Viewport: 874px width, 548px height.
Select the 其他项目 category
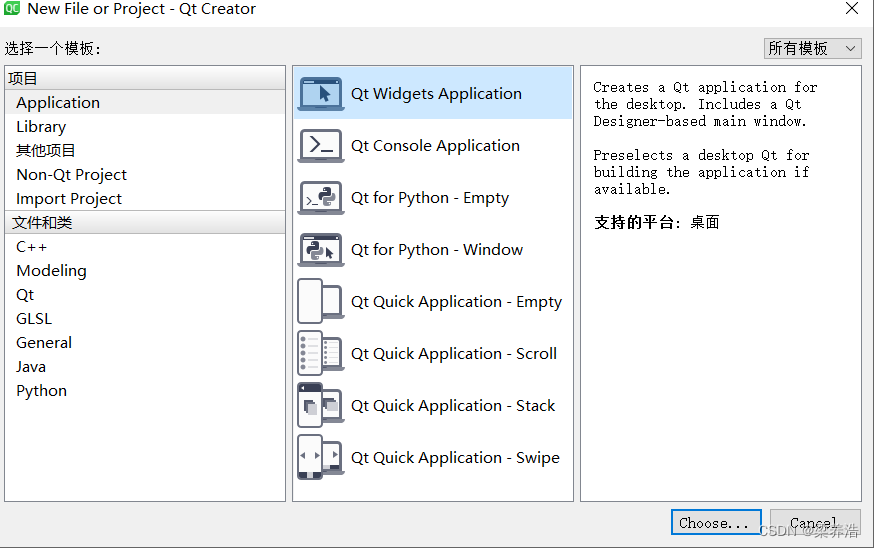(46, 151)
